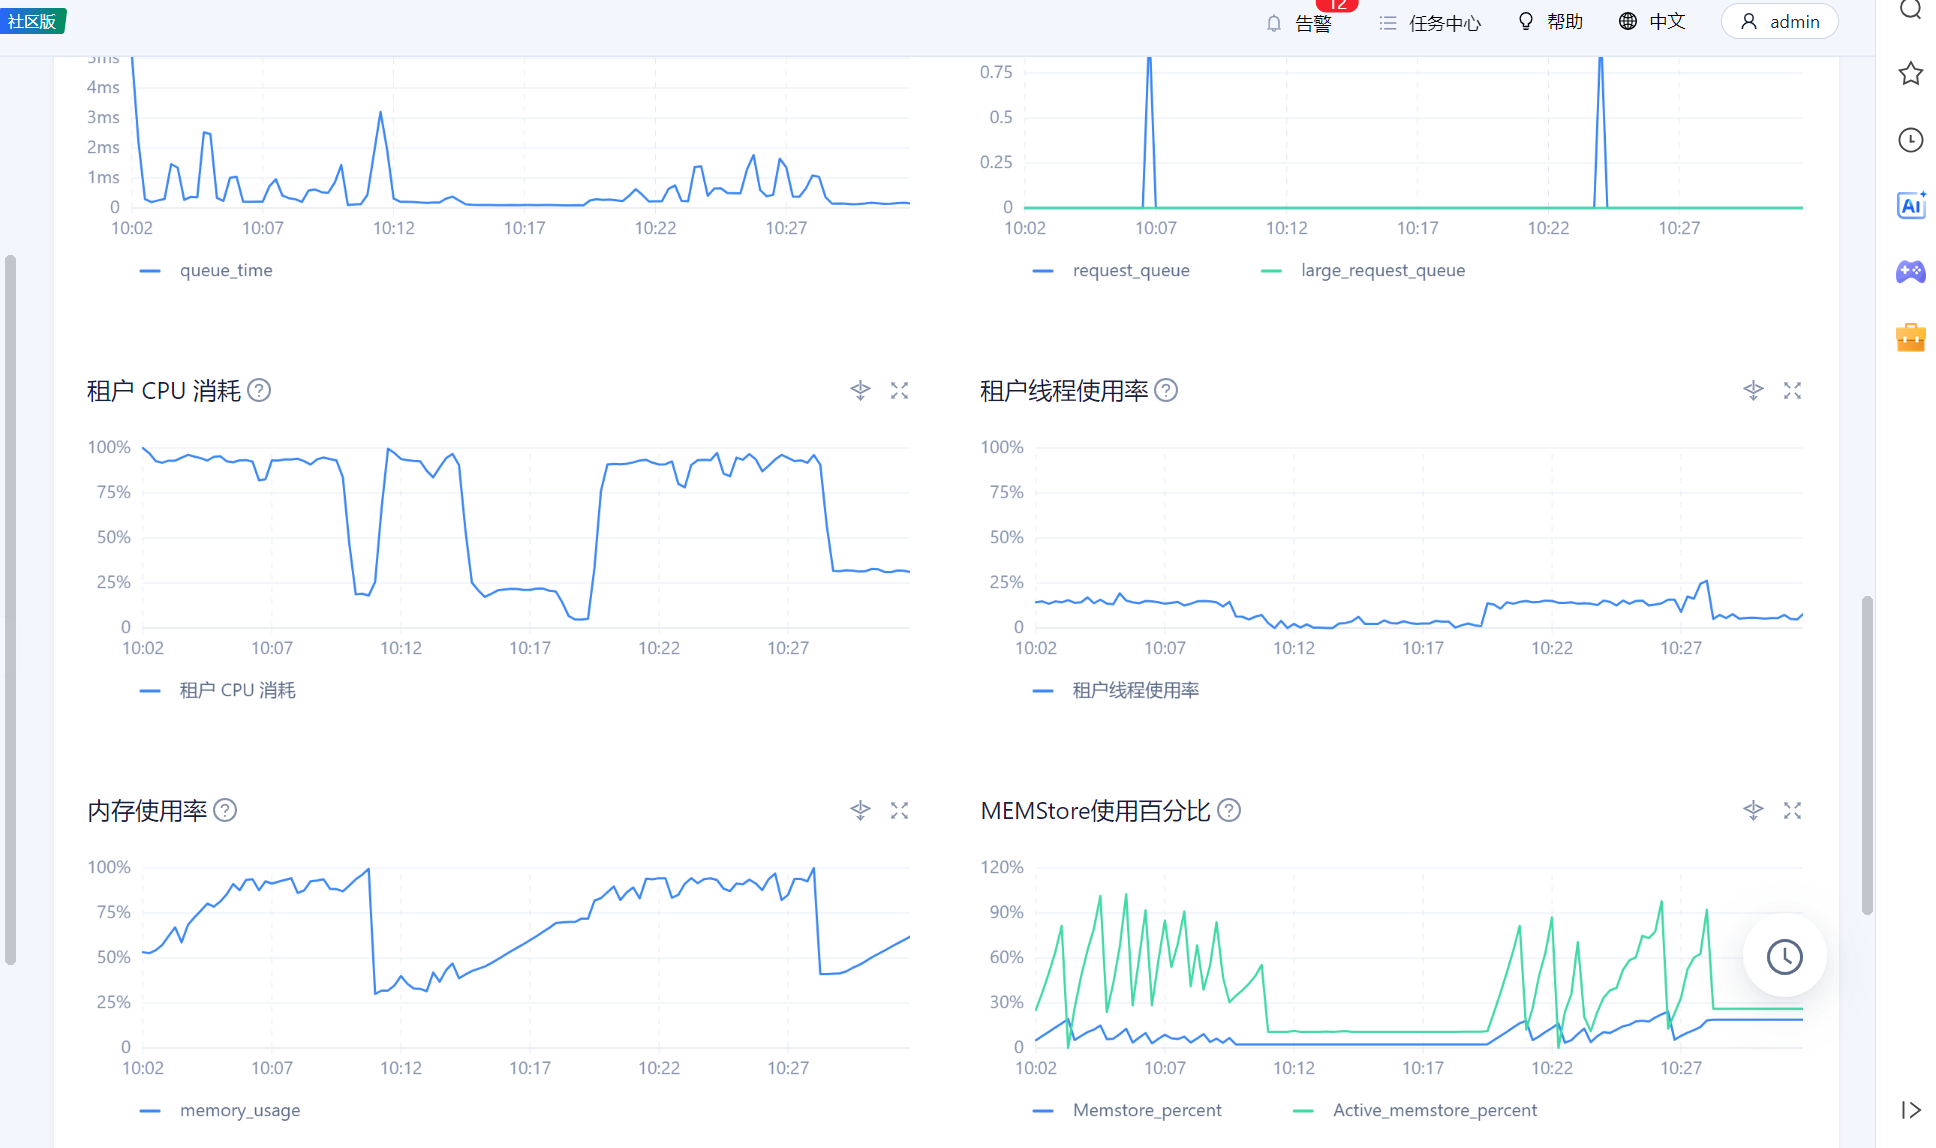Click the pin icon on 租户线程使用率 chart

tap(1753, 391)
